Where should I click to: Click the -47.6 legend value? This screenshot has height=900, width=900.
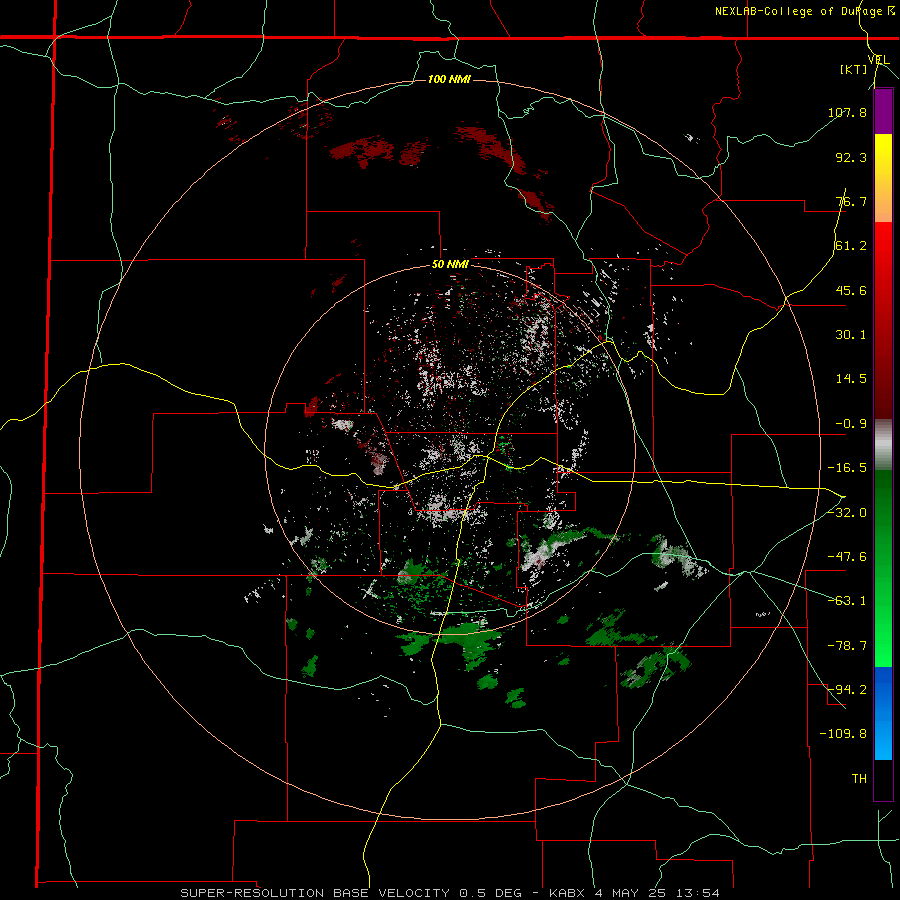tap(847, 557)
